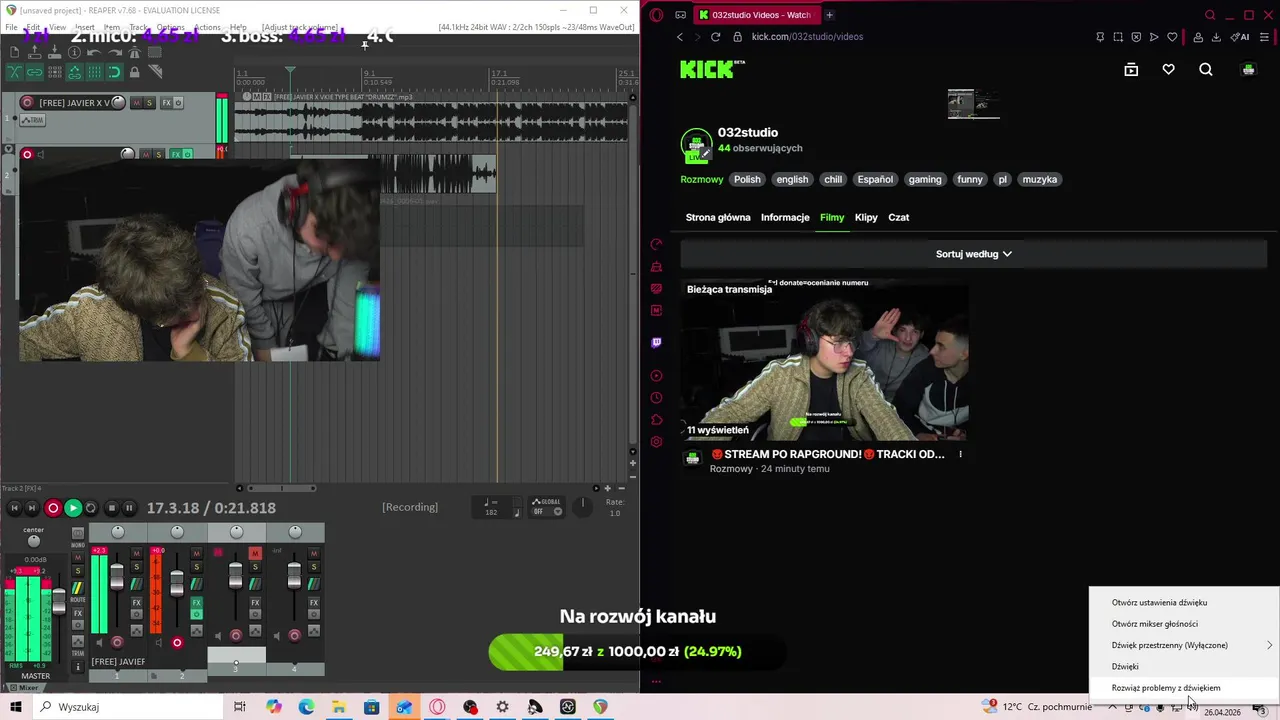Screen dimensions: 1280x720
Task: Toggle repeat in REAPER transport
Action: click(91, 508)
